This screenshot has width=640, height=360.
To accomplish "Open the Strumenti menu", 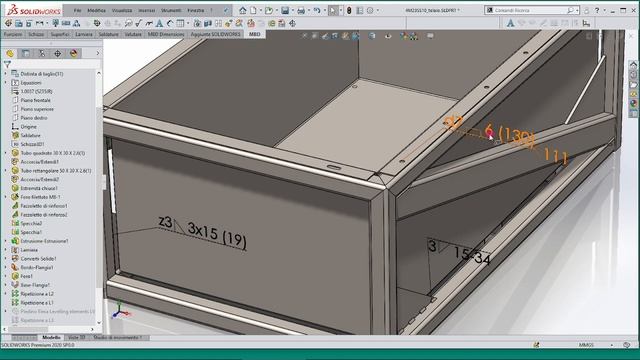I will [x=171, y=10].
